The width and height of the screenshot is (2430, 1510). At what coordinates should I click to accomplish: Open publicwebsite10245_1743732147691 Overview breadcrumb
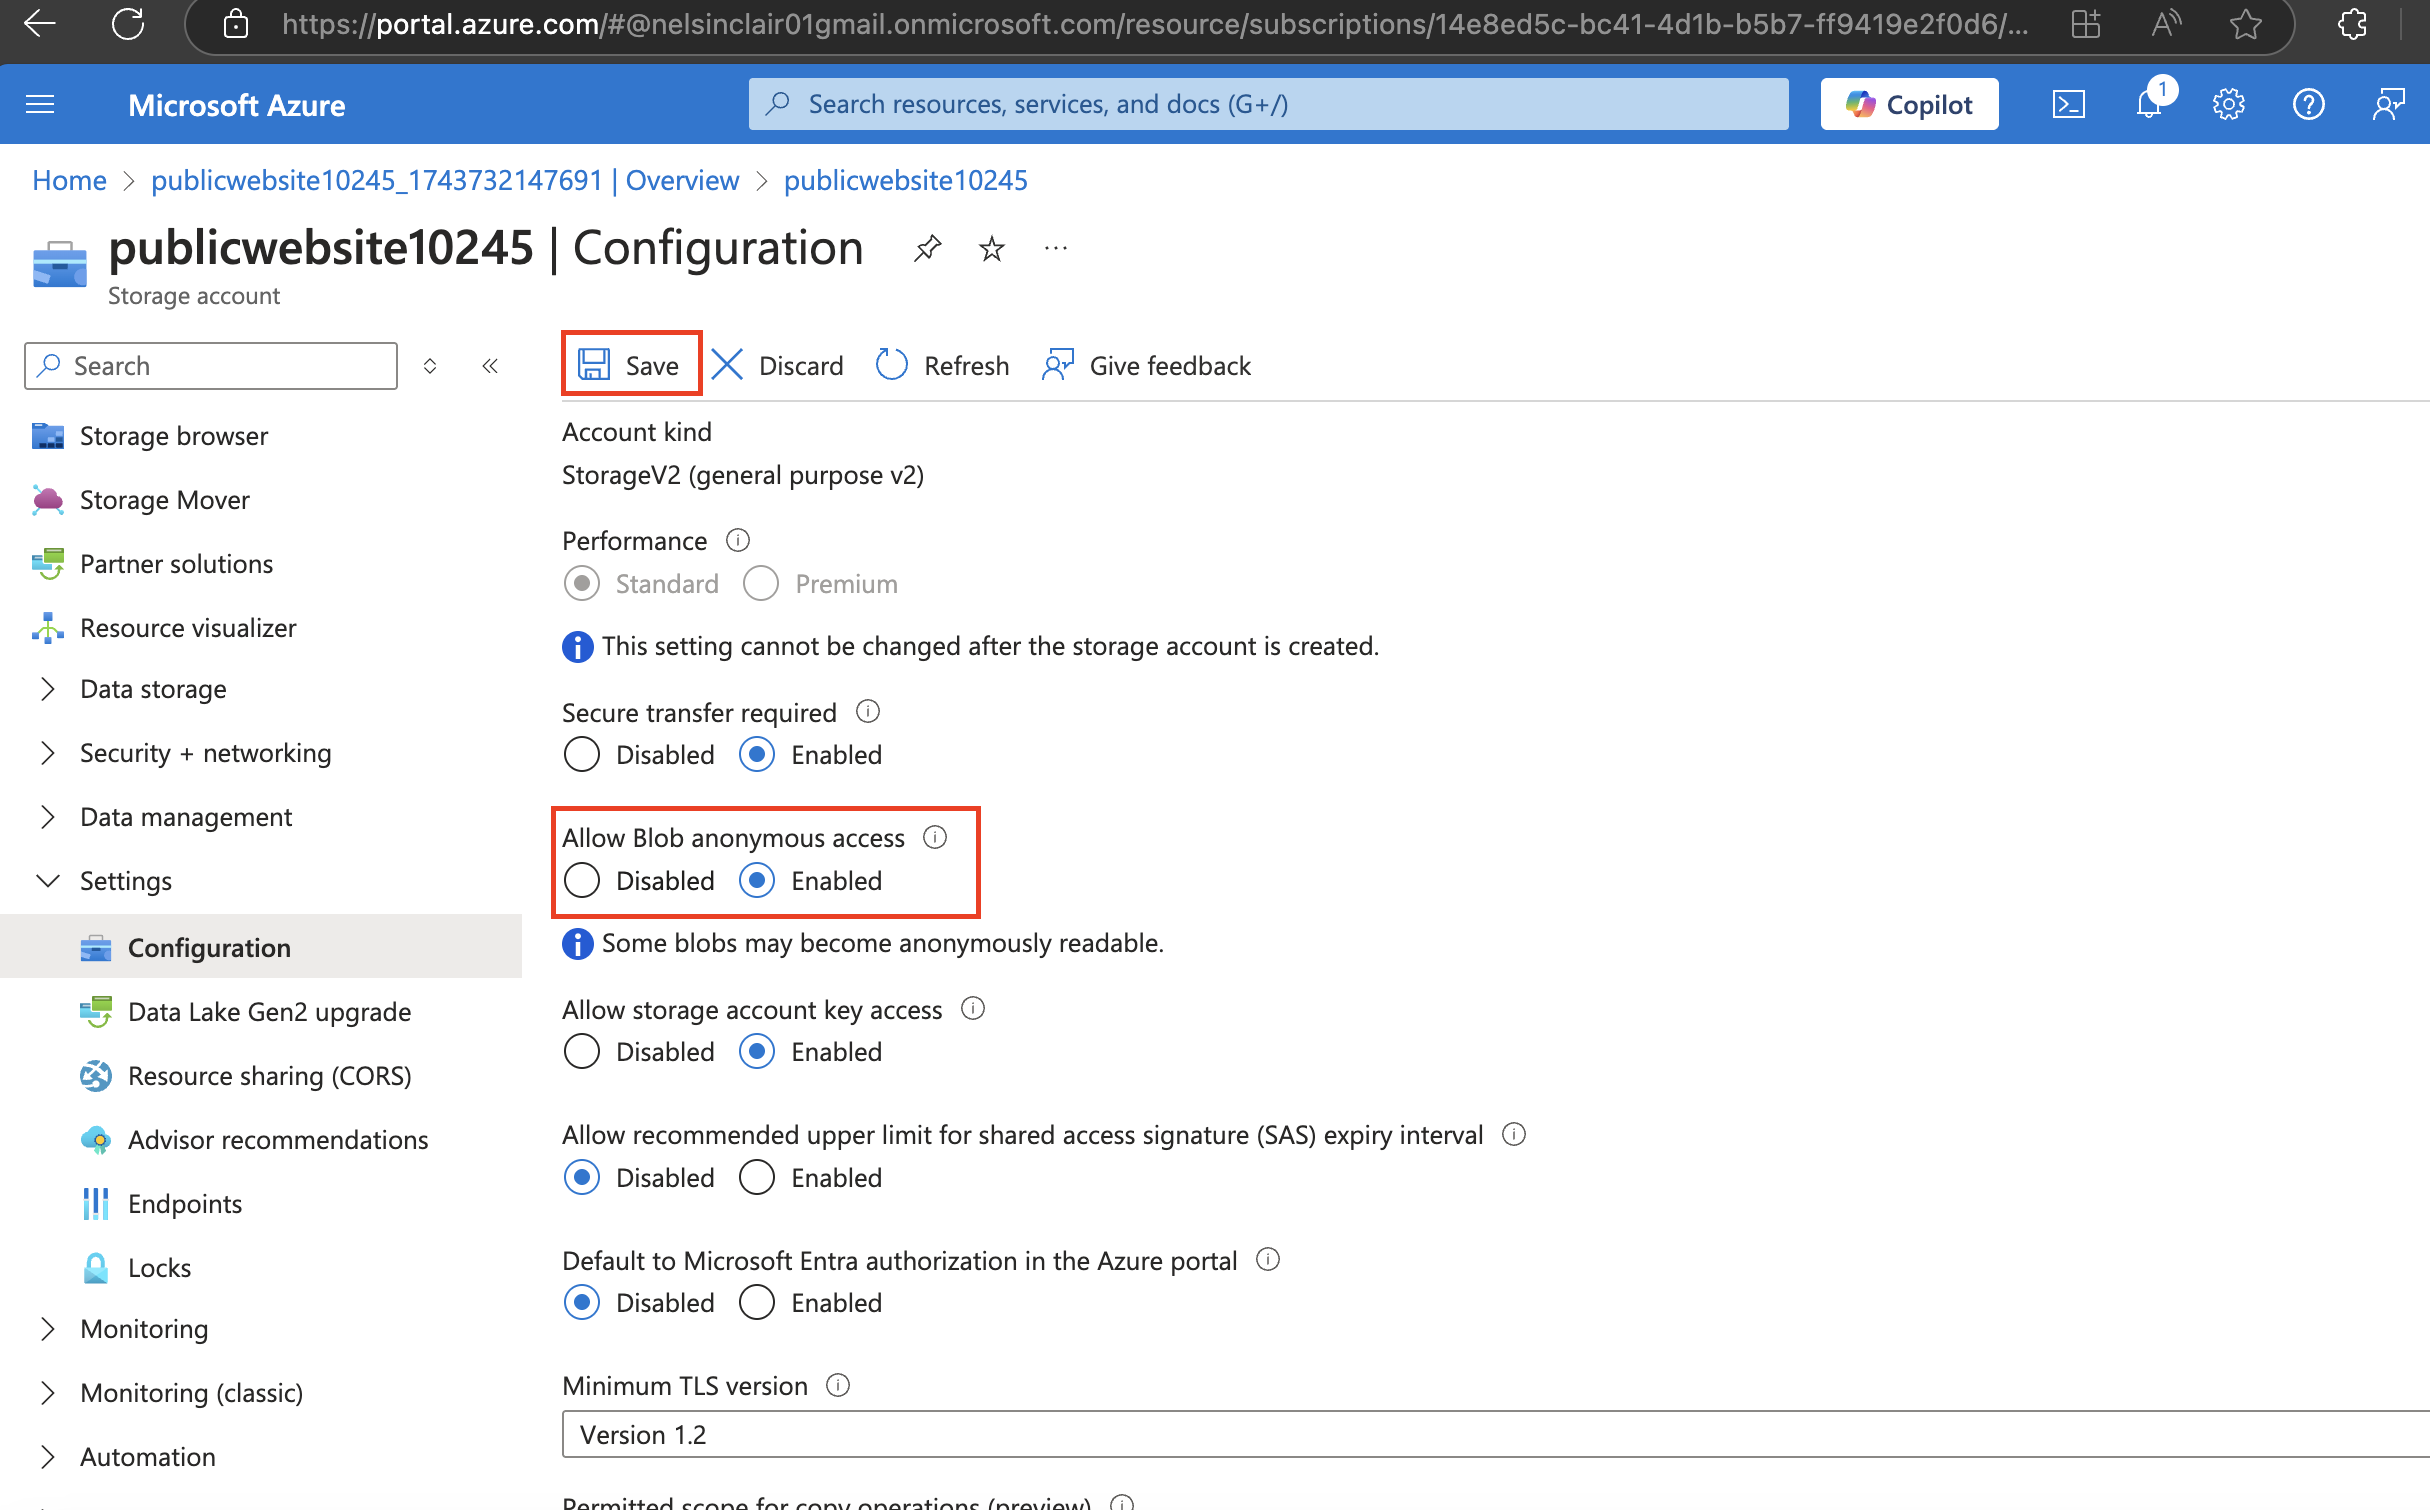click(x=445, y=180)
